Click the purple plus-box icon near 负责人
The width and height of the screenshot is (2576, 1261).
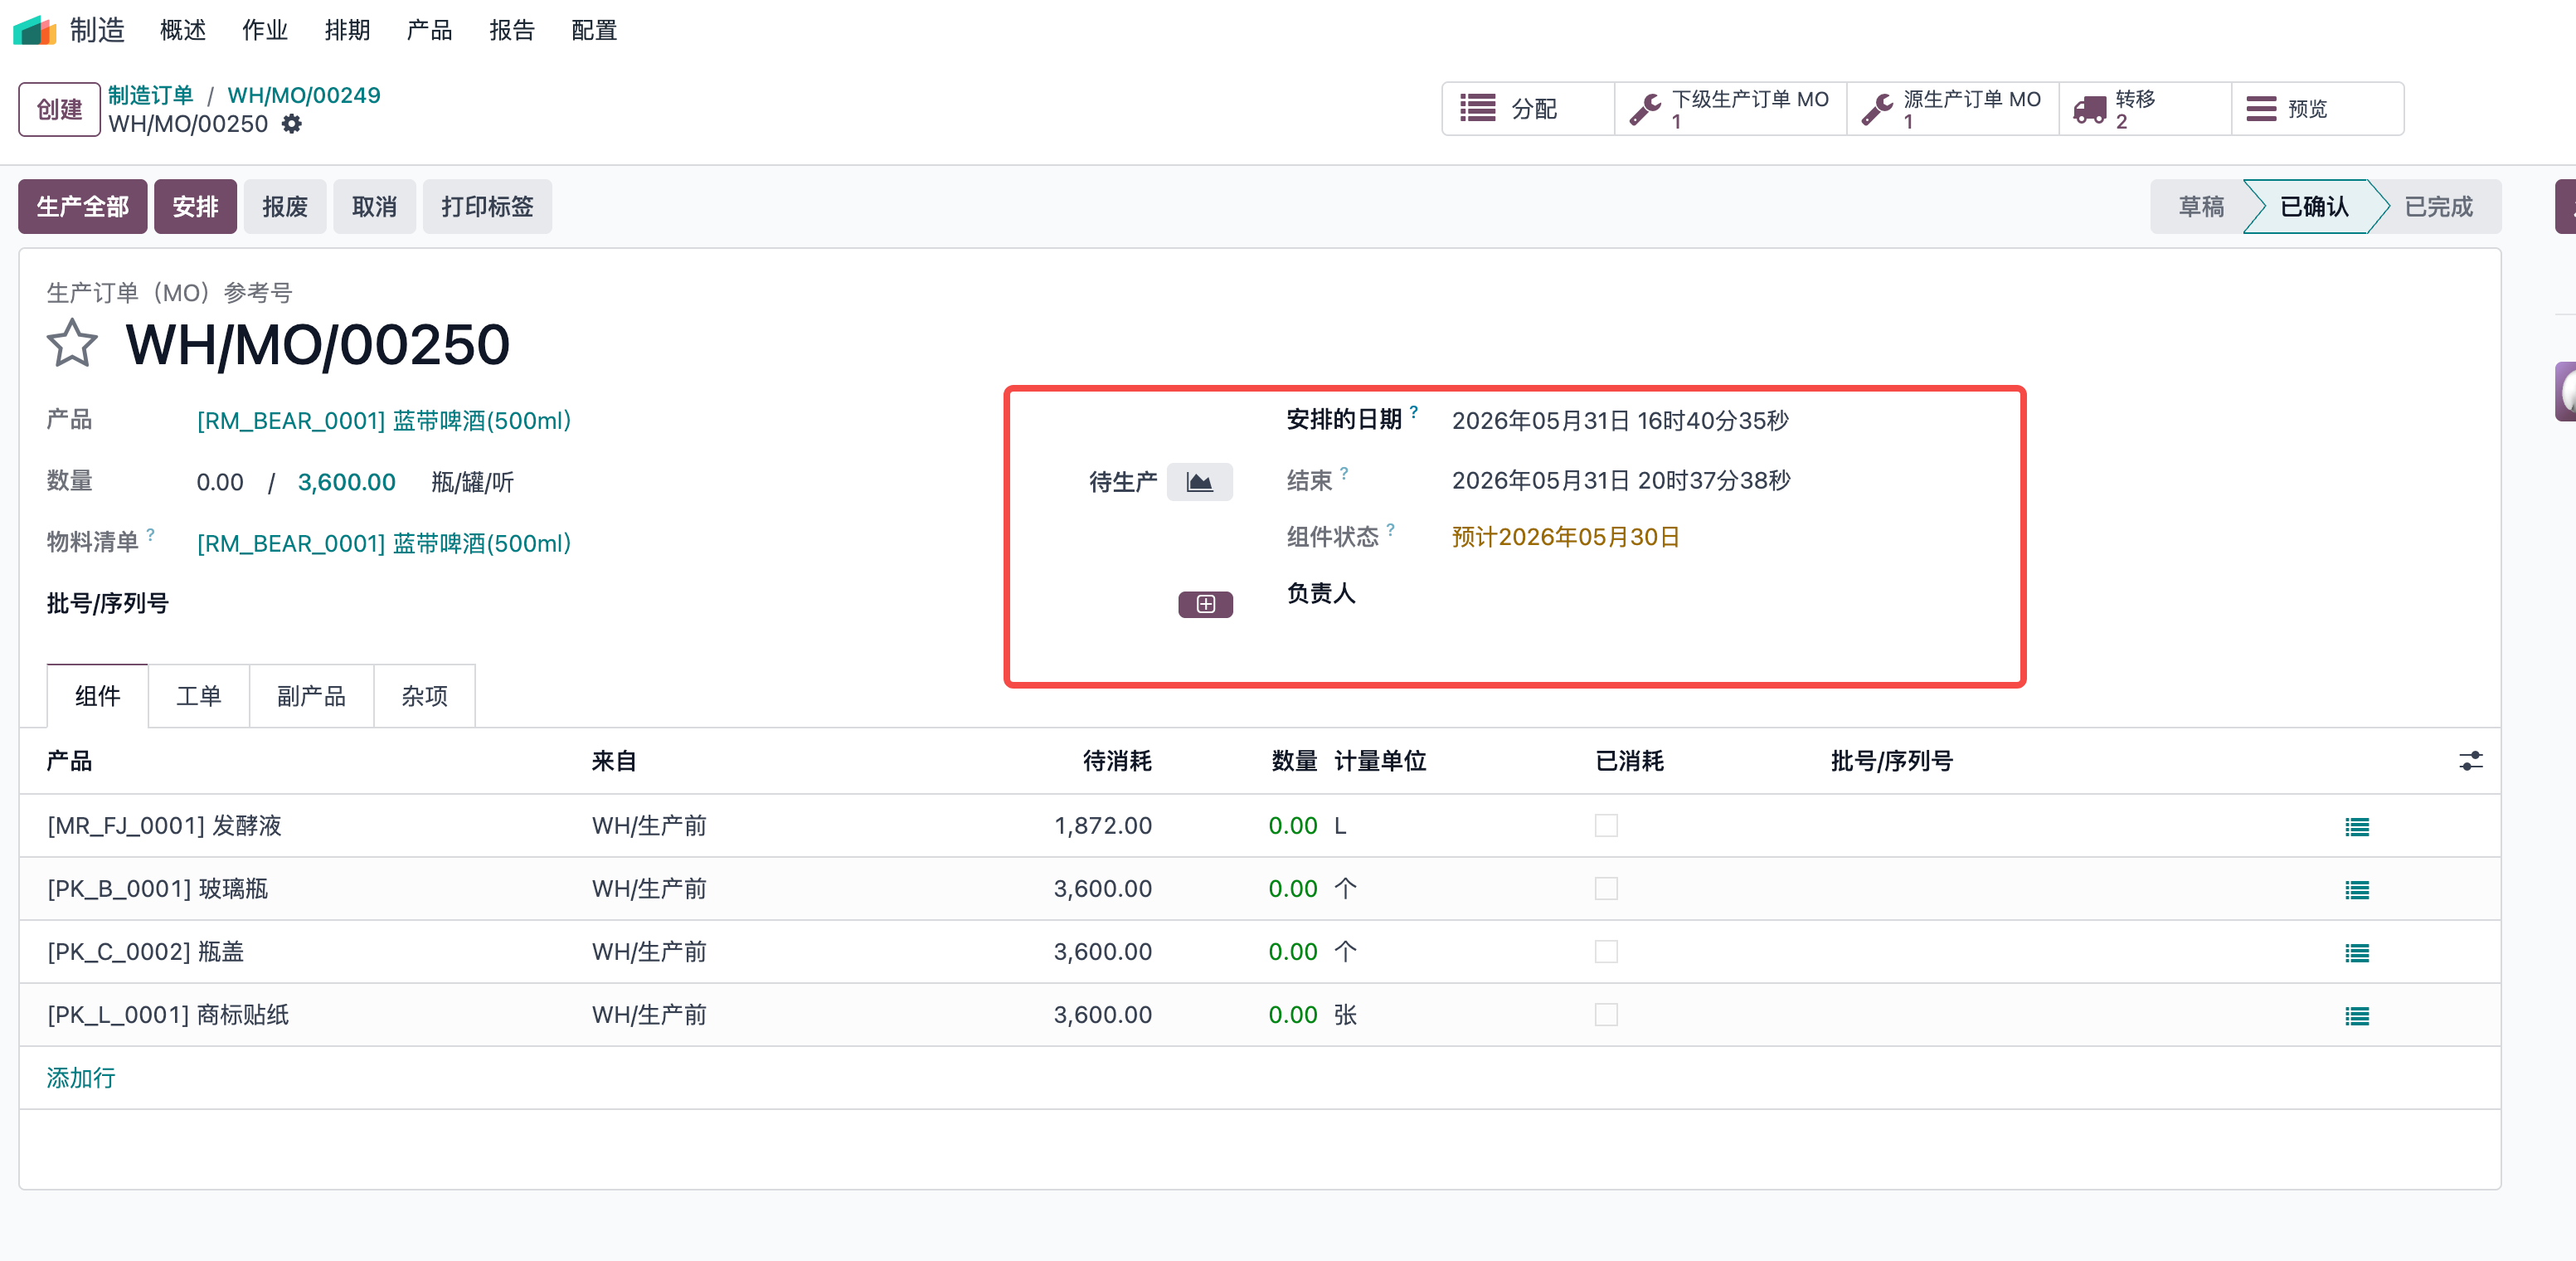pos(1205,604)
